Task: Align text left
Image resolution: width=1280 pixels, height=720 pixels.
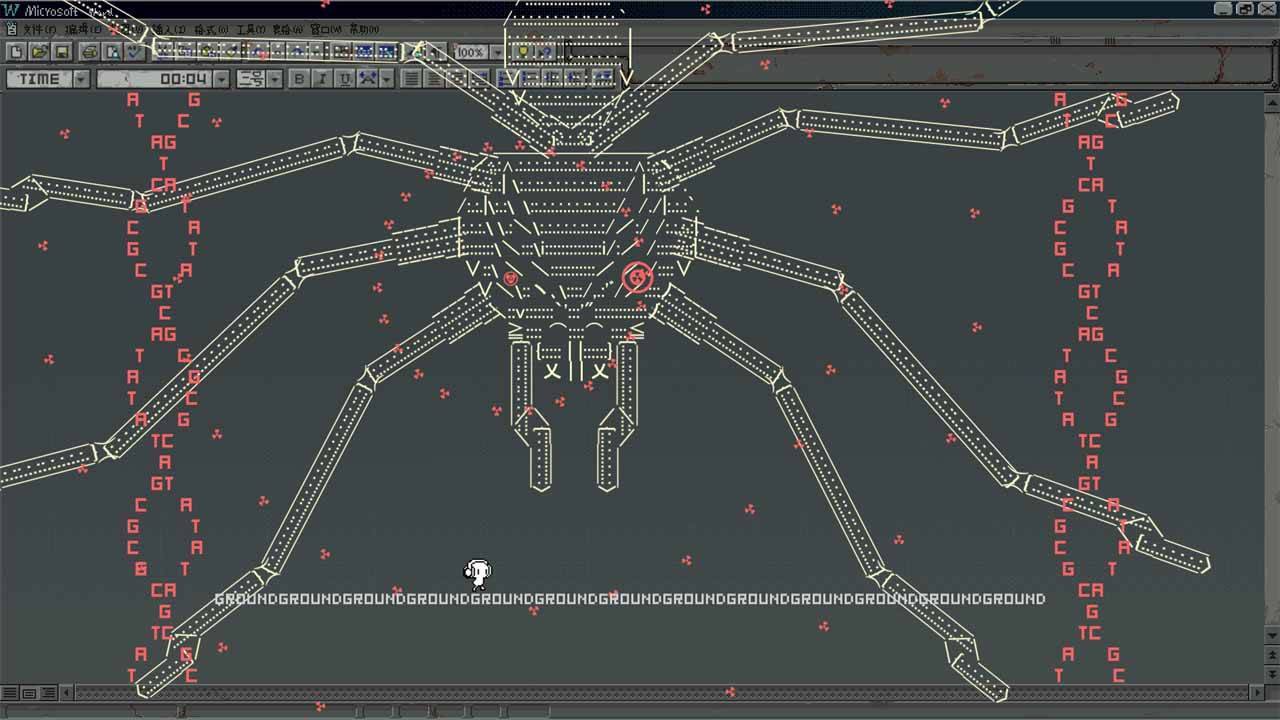Action: 411,78
